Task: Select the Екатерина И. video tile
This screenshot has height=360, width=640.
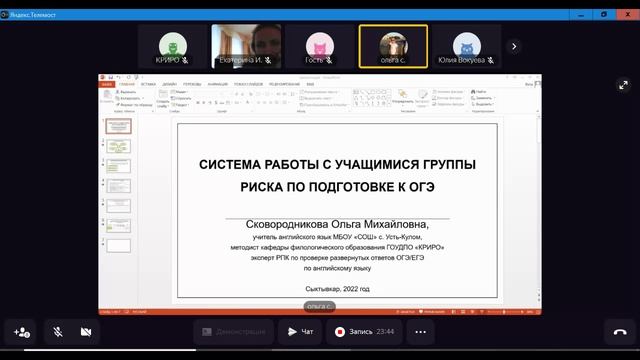Action: click(246, 46)
